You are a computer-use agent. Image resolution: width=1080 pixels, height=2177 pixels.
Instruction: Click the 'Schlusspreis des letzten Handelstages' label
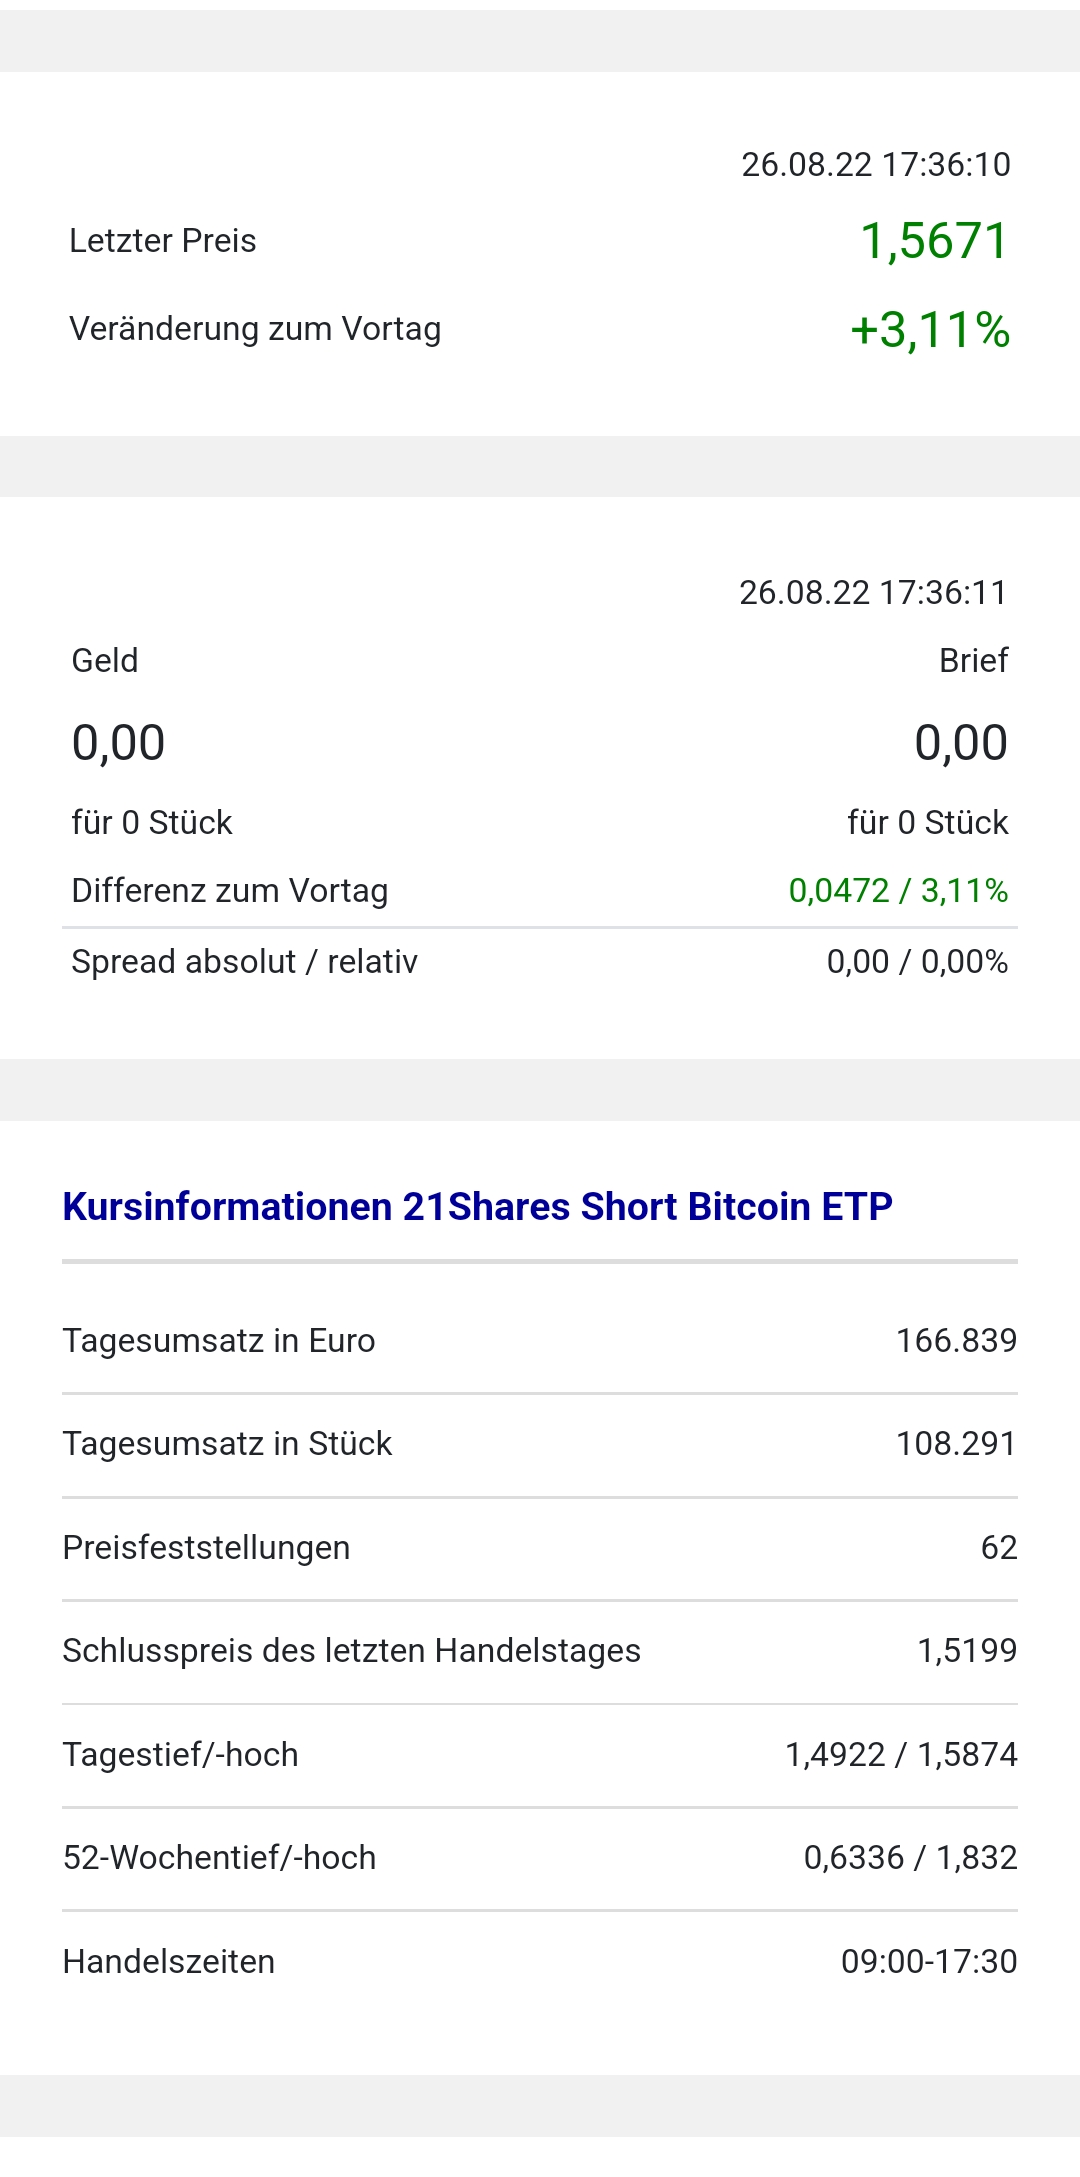(x=351, y=1651)
